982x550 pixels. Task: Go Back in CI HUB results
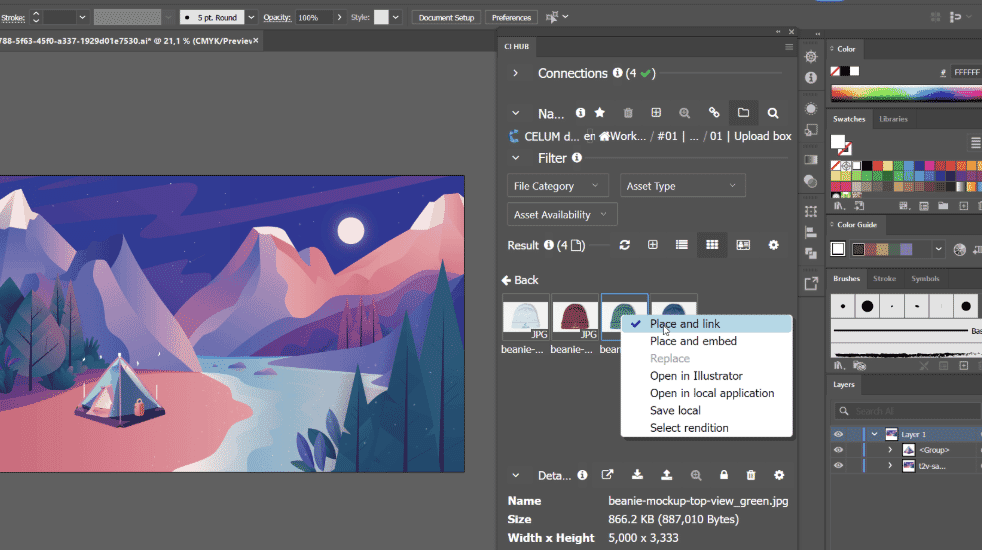coord(520,280)
